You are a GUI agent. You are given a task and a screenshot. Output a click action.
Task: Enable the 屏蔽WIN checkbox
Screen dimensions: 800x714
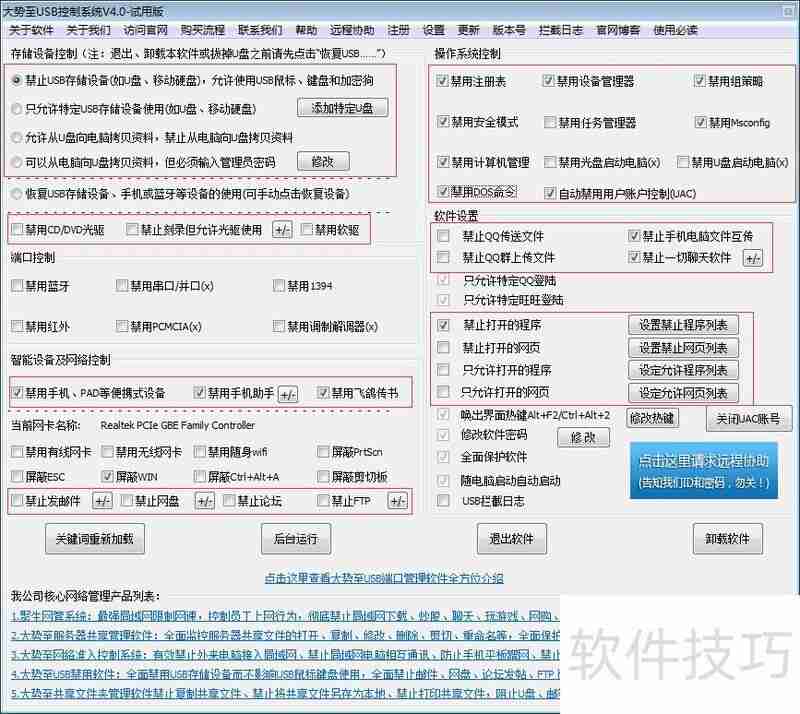108,477
